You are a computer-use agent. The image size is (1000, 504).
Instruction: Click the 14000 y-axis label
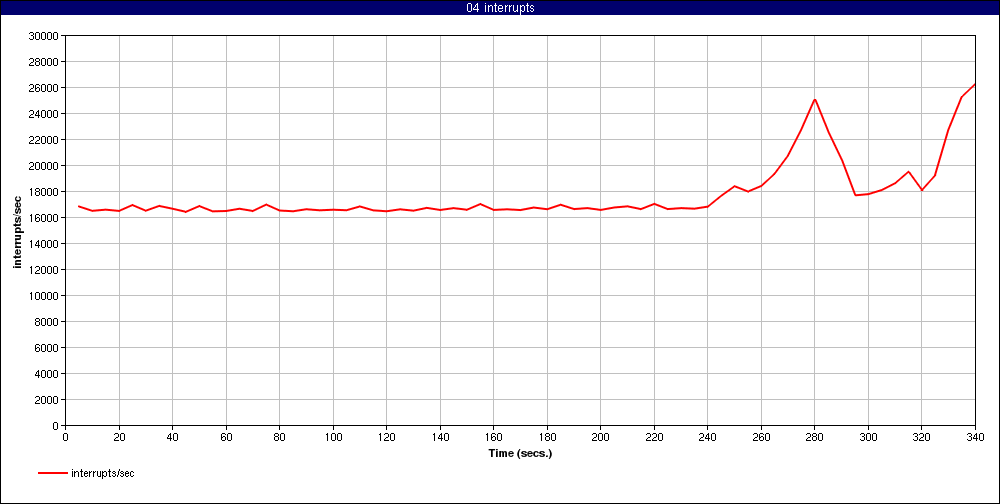click(x=44, y=244)
